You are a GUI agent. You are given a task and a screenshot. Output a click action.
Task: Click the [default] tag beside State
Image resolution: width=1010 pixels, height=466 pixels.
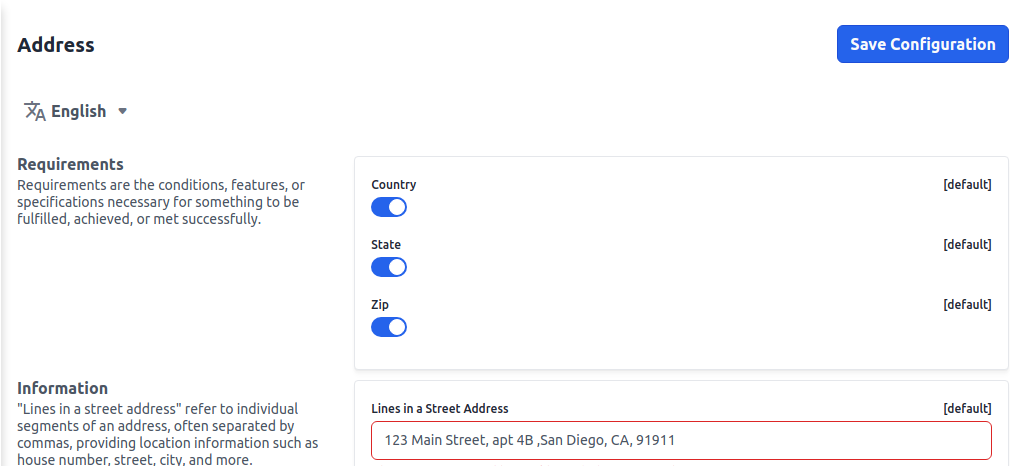click(x=967, y=245)
